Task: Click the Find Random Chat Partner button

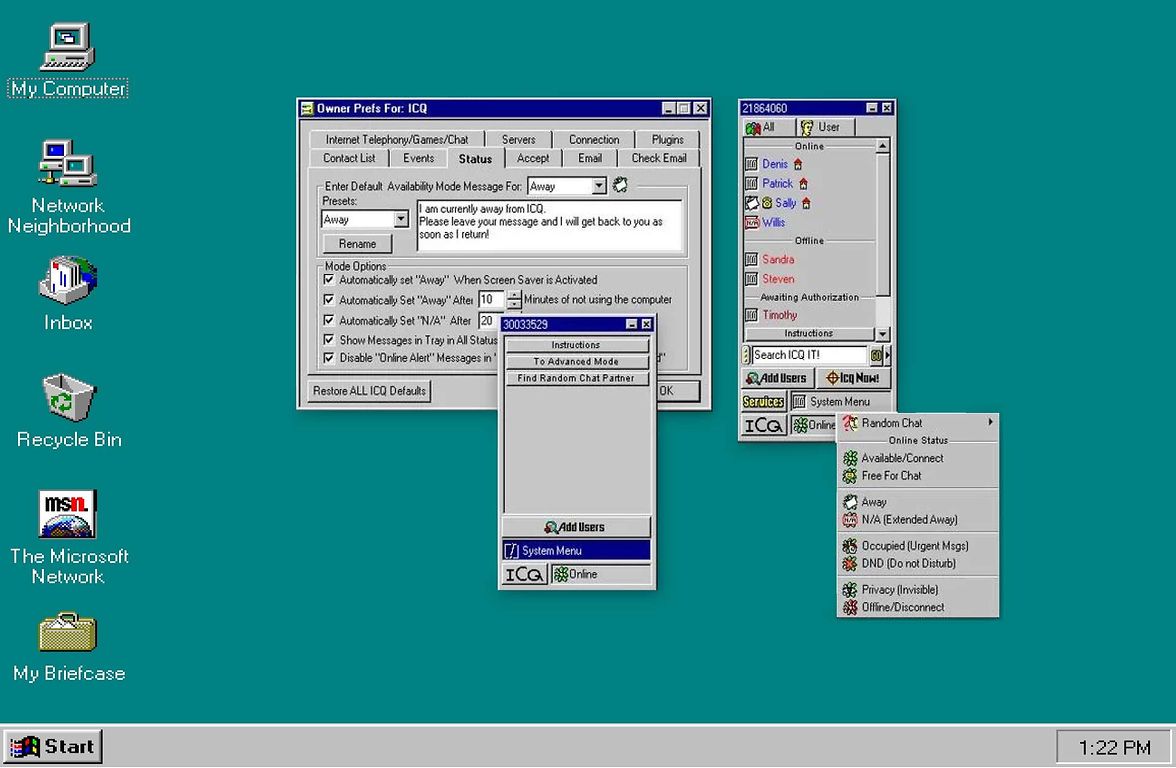Action: 576,378
